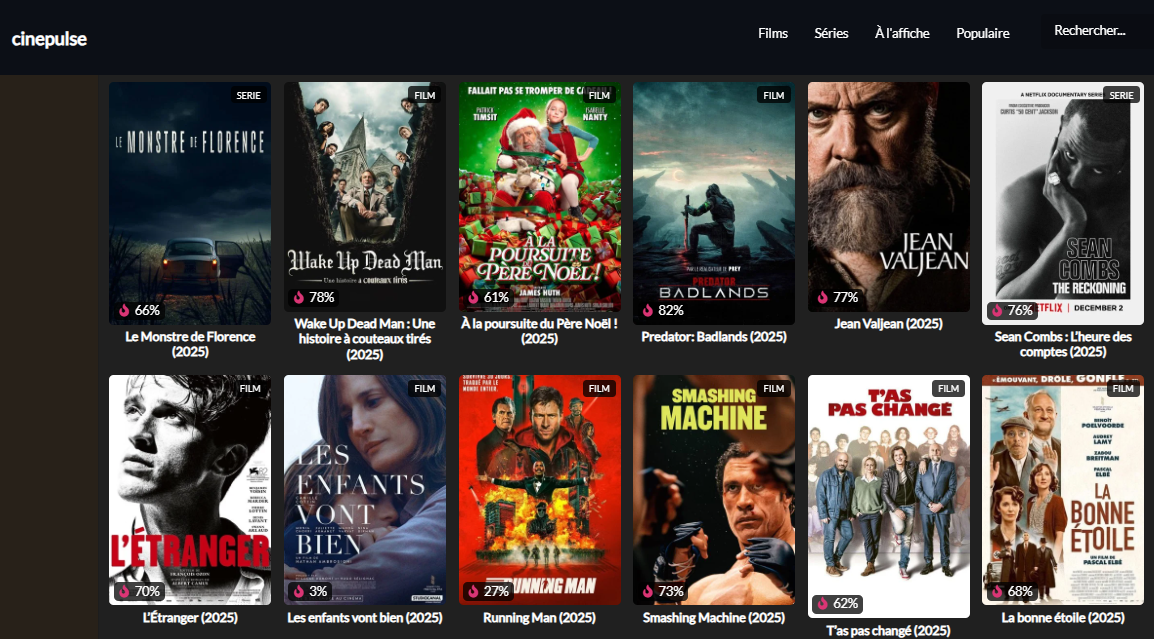Click the flame icon on Running Man poster

pyautogui.click(x=473, y=591)
